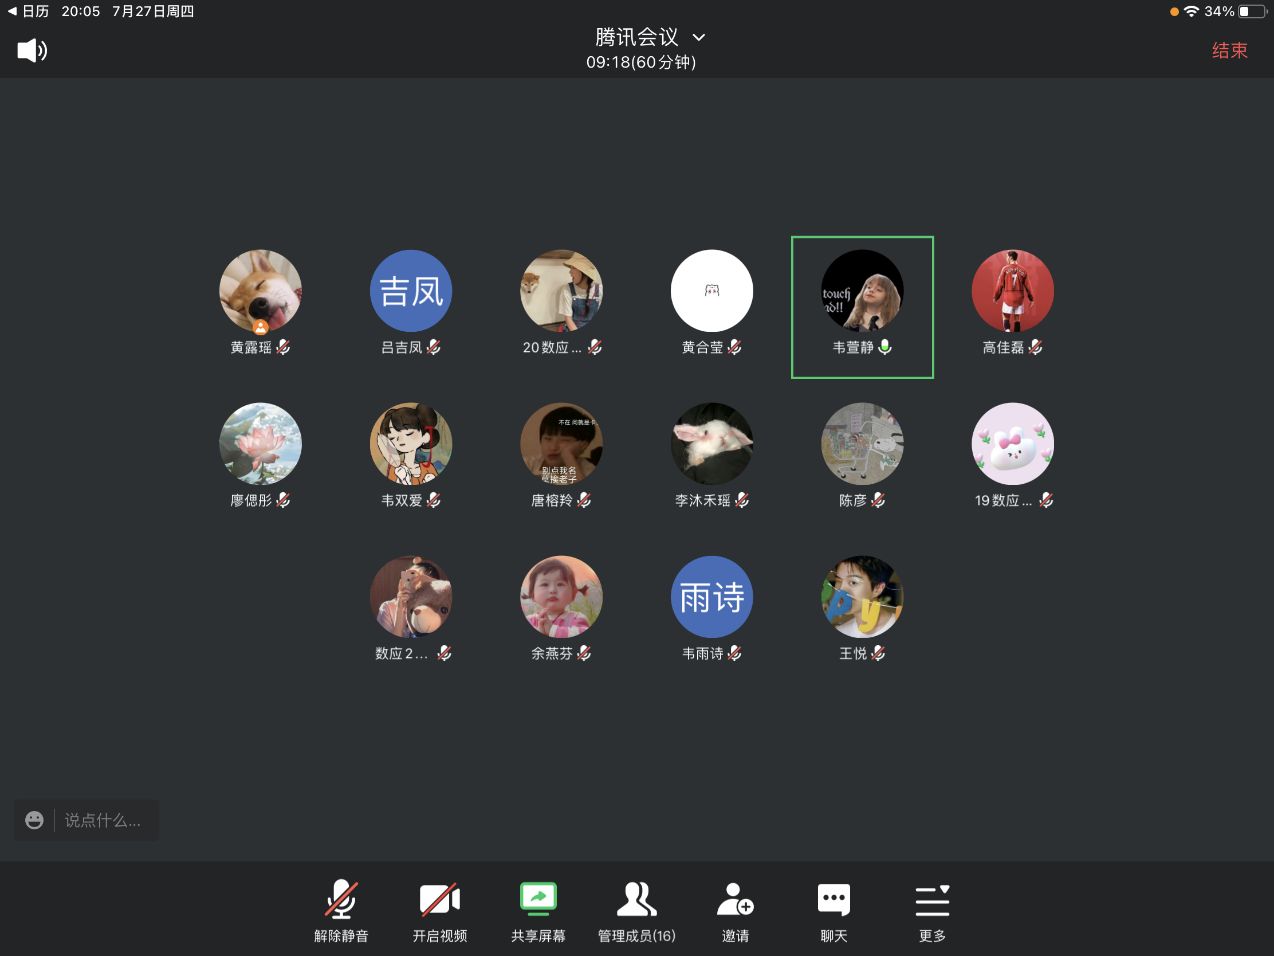Tap green microphone icon beside 韦萱静
The height and width of the screenshot is (956, 1274).
(885, 347)
